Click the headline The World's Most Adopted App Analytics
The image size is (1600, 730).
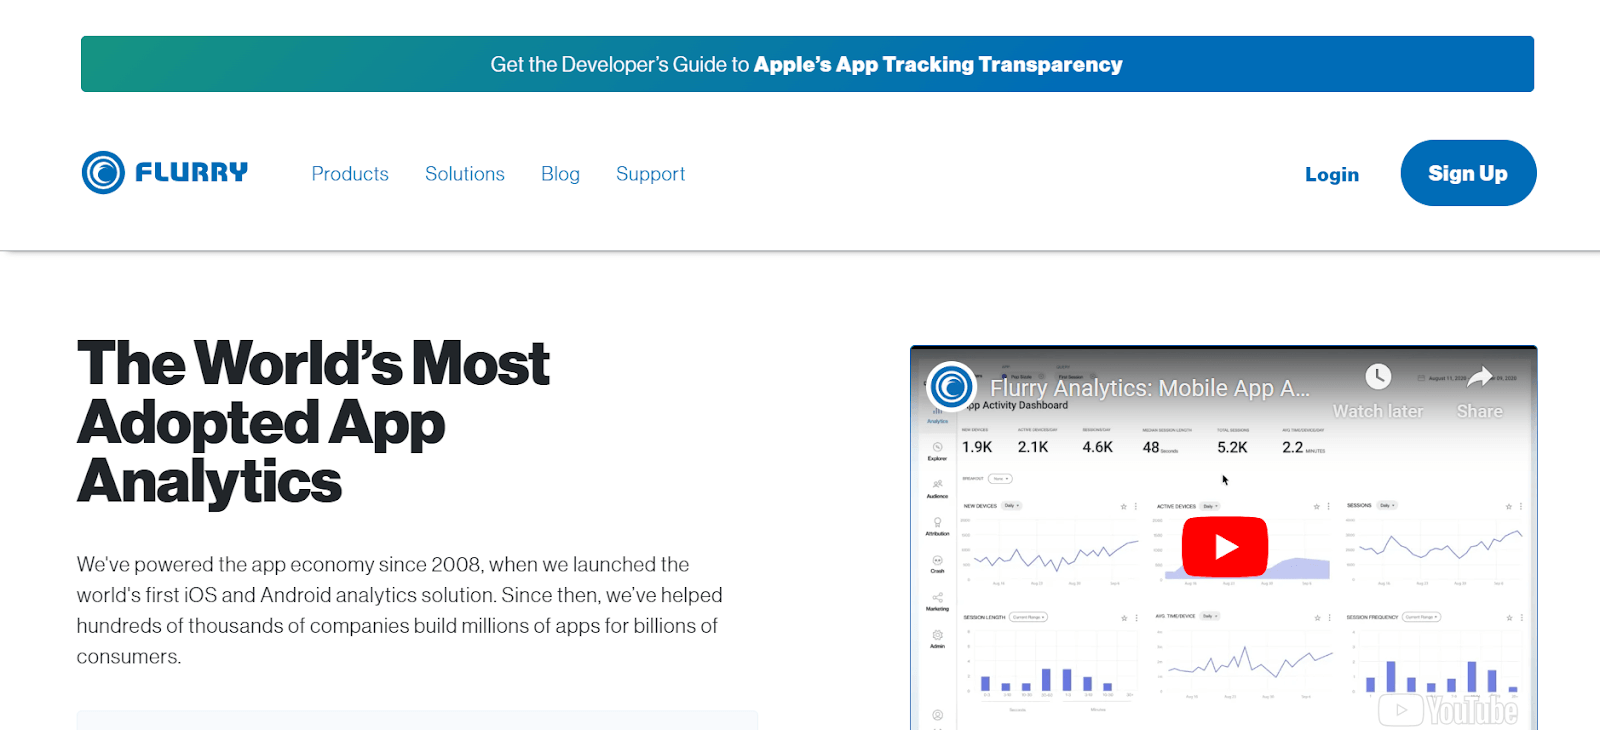[314, 422]
